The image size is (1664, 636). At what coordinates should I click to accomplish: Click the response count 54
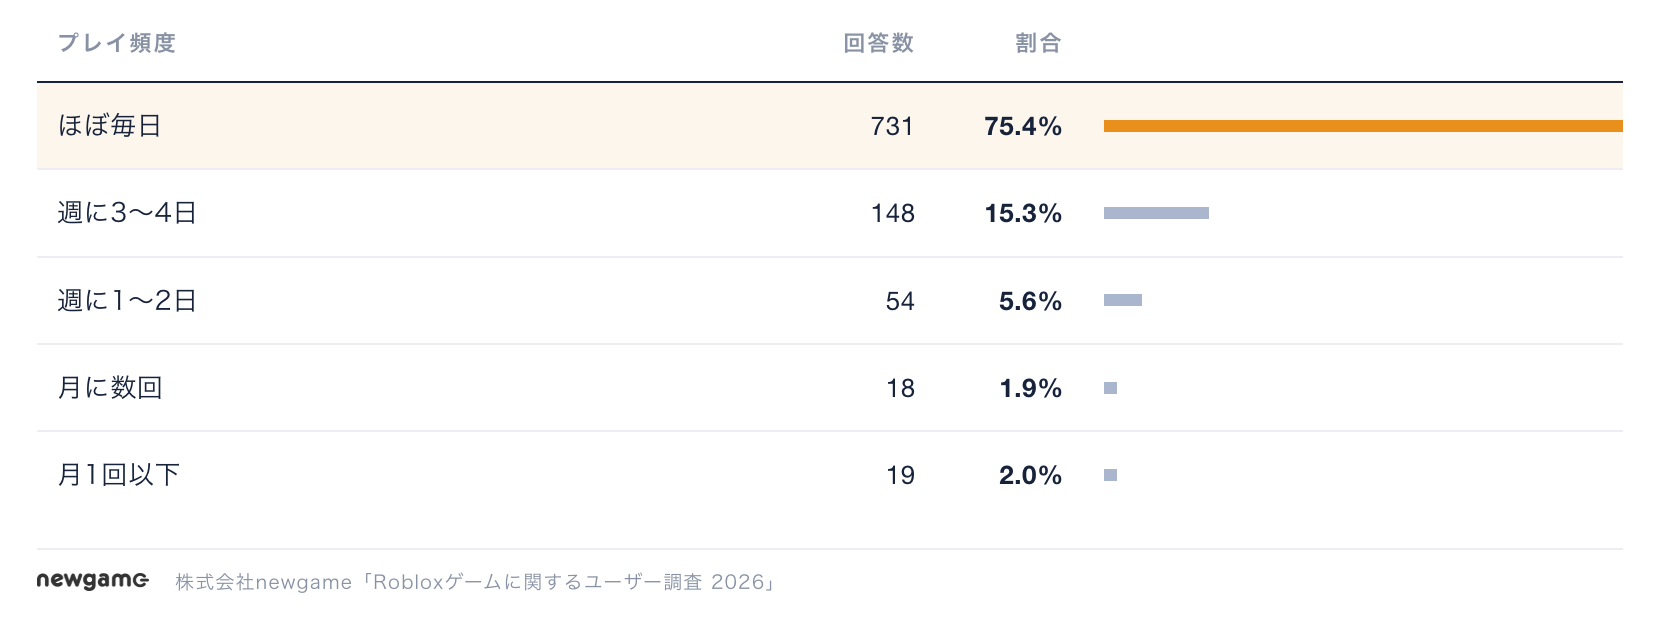tap(900, 301)
